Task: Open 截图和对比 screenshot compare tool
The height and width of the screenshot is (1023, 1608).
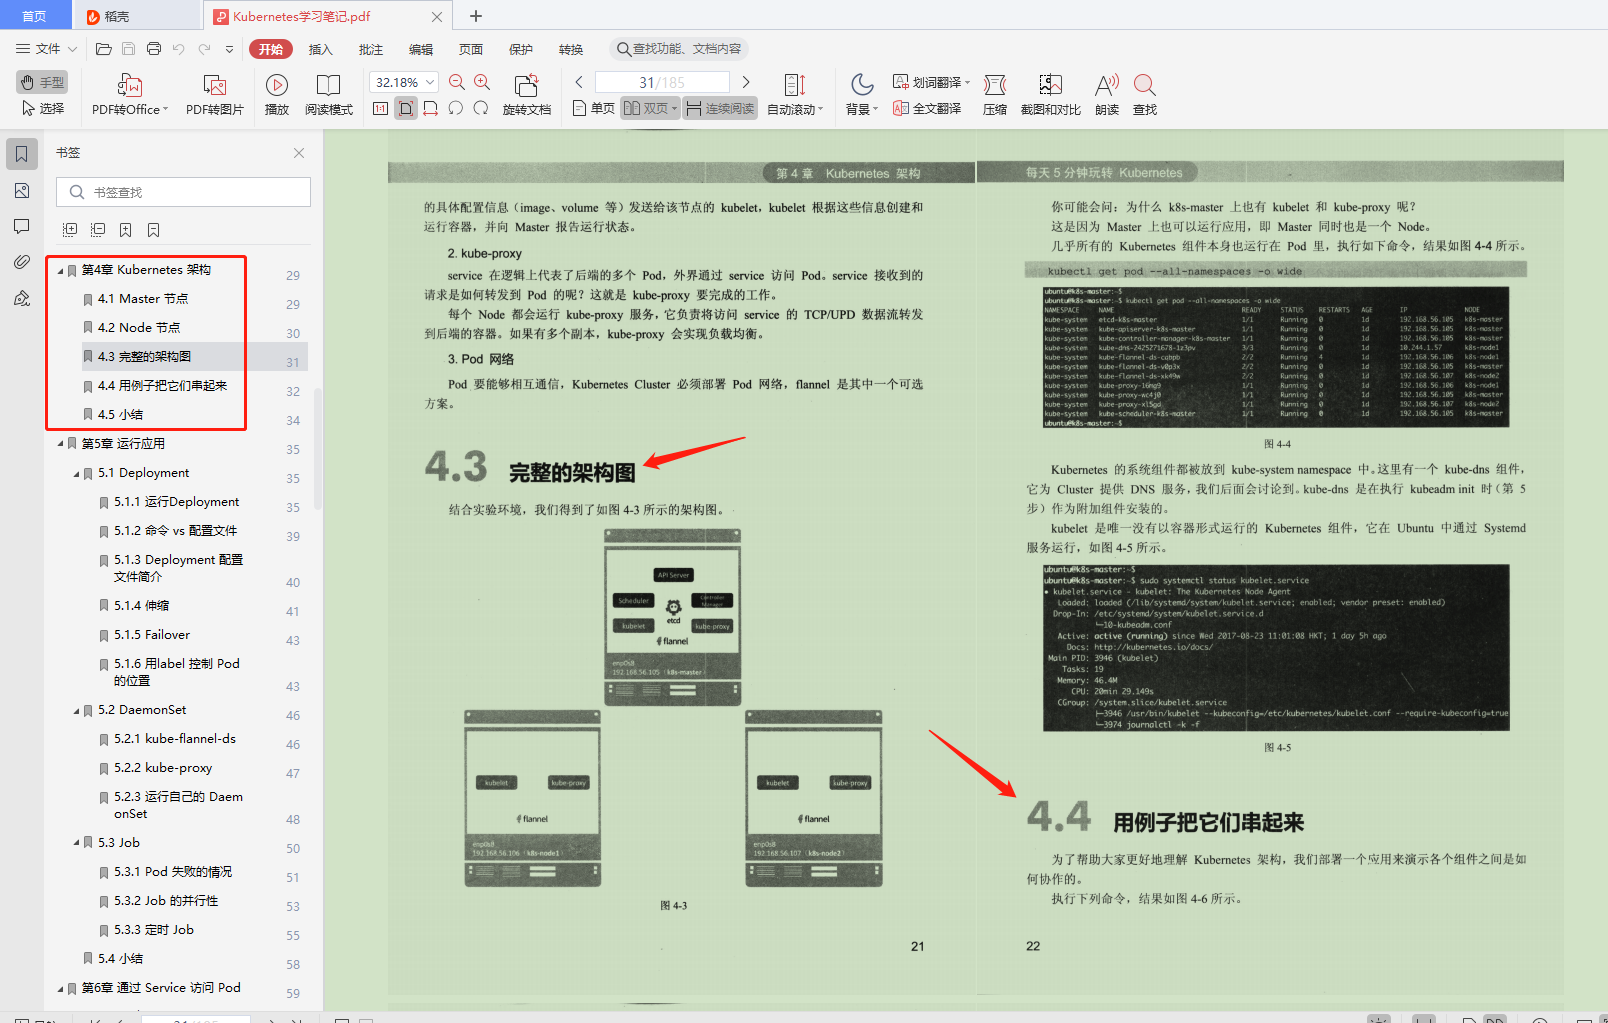Action: [x=1051, y=94]
